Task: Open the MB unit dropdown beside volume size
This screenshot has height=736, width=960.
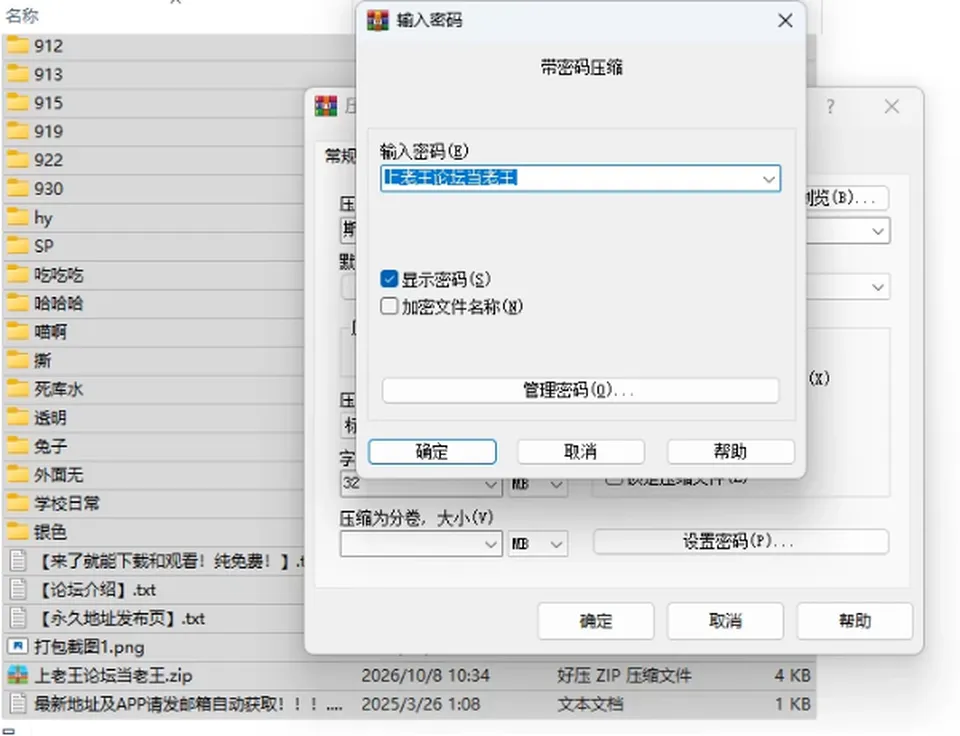Action: point(538,544)
